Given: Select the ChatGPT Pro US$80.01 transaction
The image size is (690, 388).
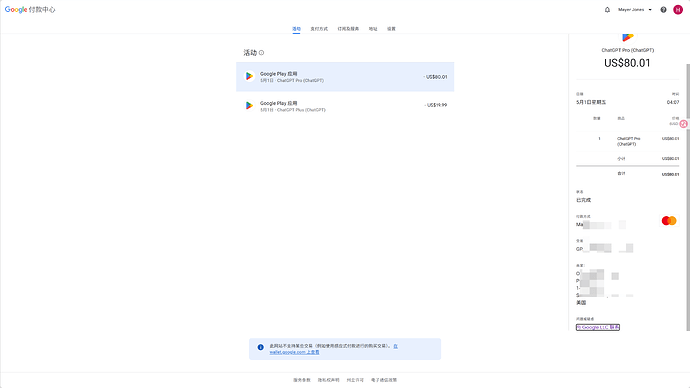Looking at the screenshot, I should 345,77.
